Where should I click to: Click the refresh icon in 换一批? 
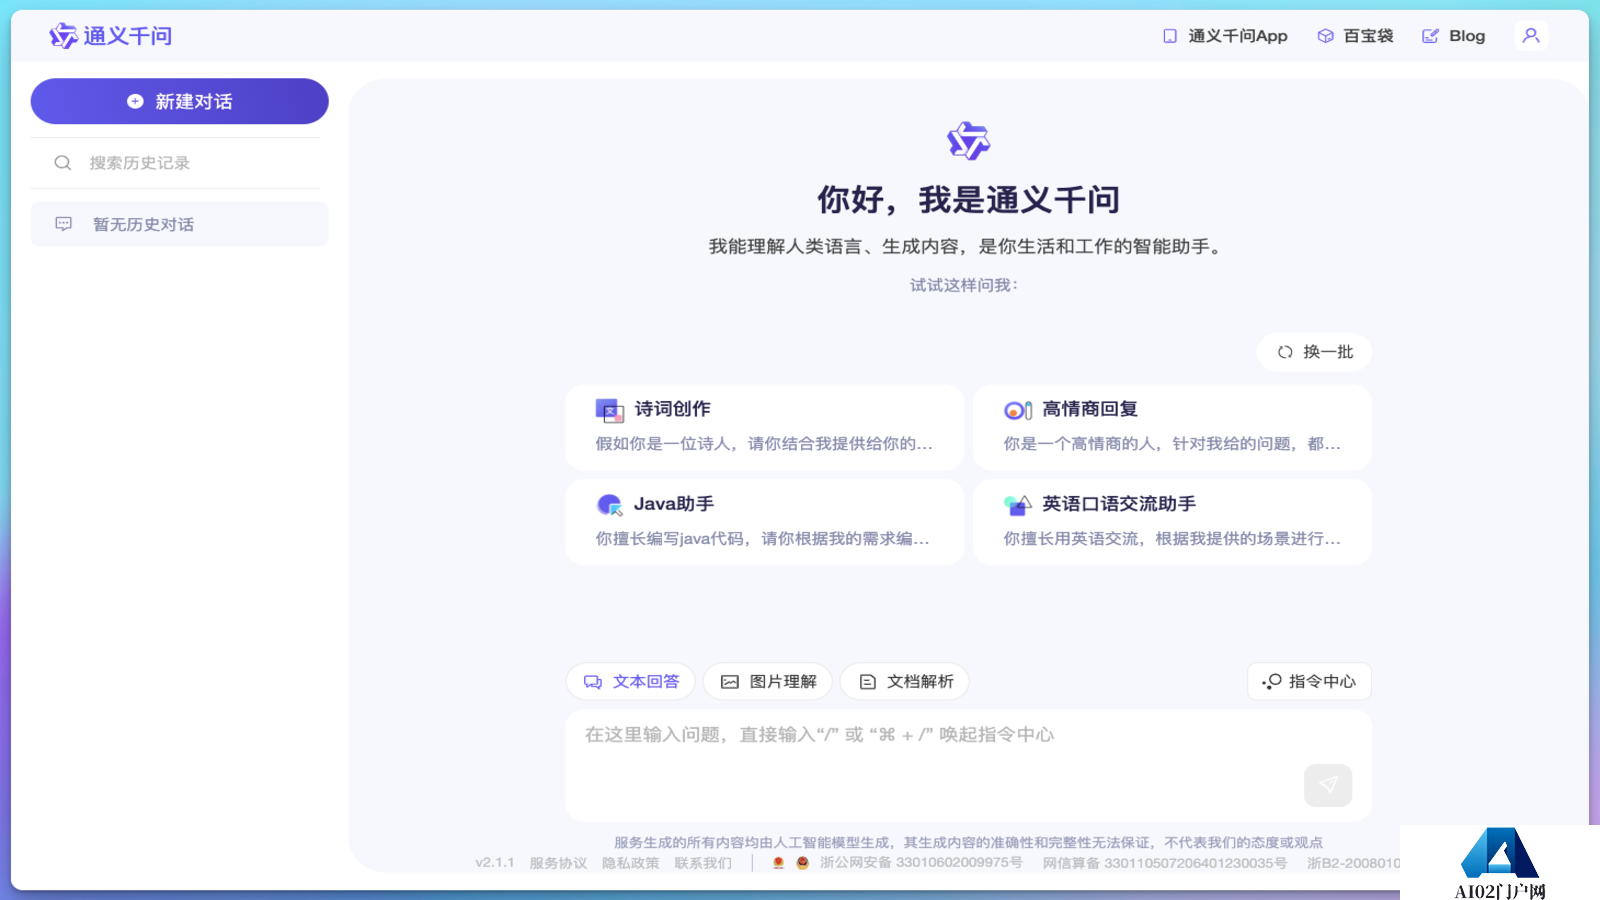pos(1285,352)
